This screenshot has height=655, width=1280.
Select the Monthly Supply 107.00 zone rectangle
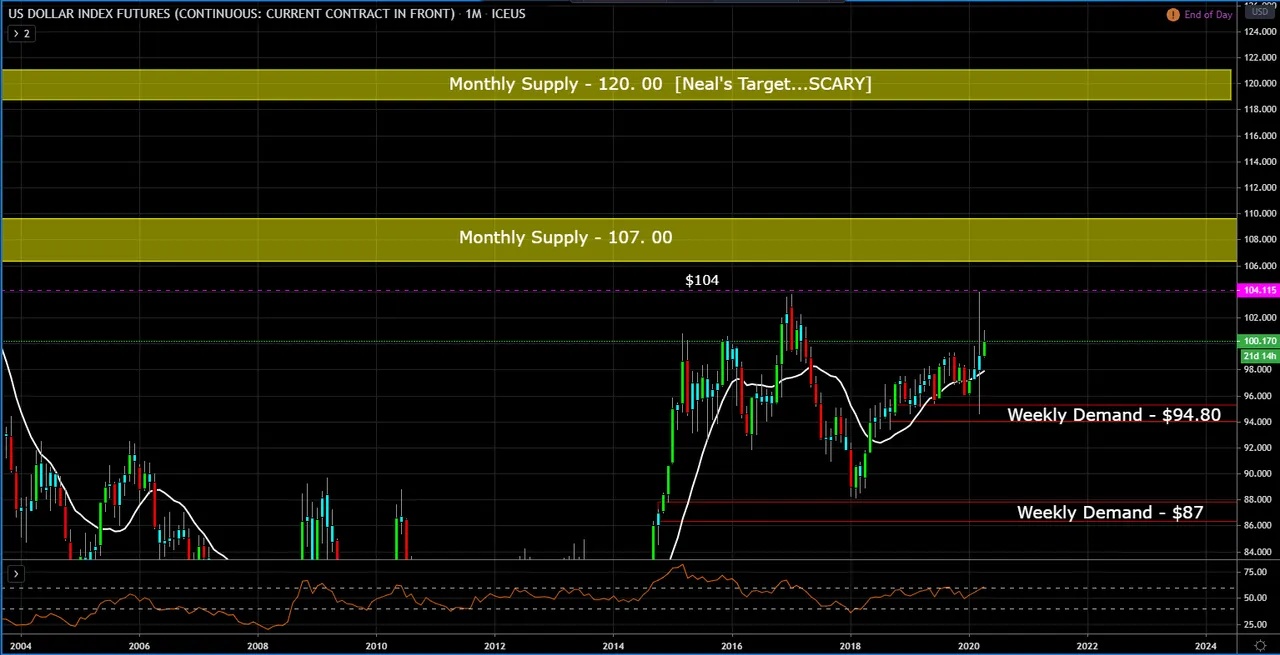pos(618,240)
